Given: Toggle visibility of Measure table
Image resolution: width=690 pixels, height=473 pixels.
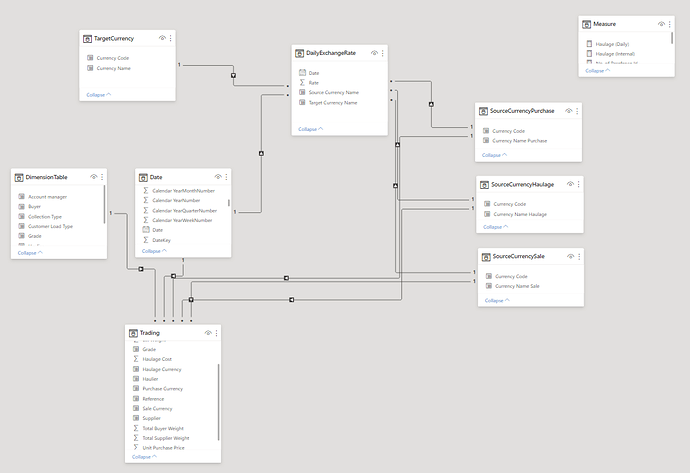Looking at the screenshot, I should [661, 24].
